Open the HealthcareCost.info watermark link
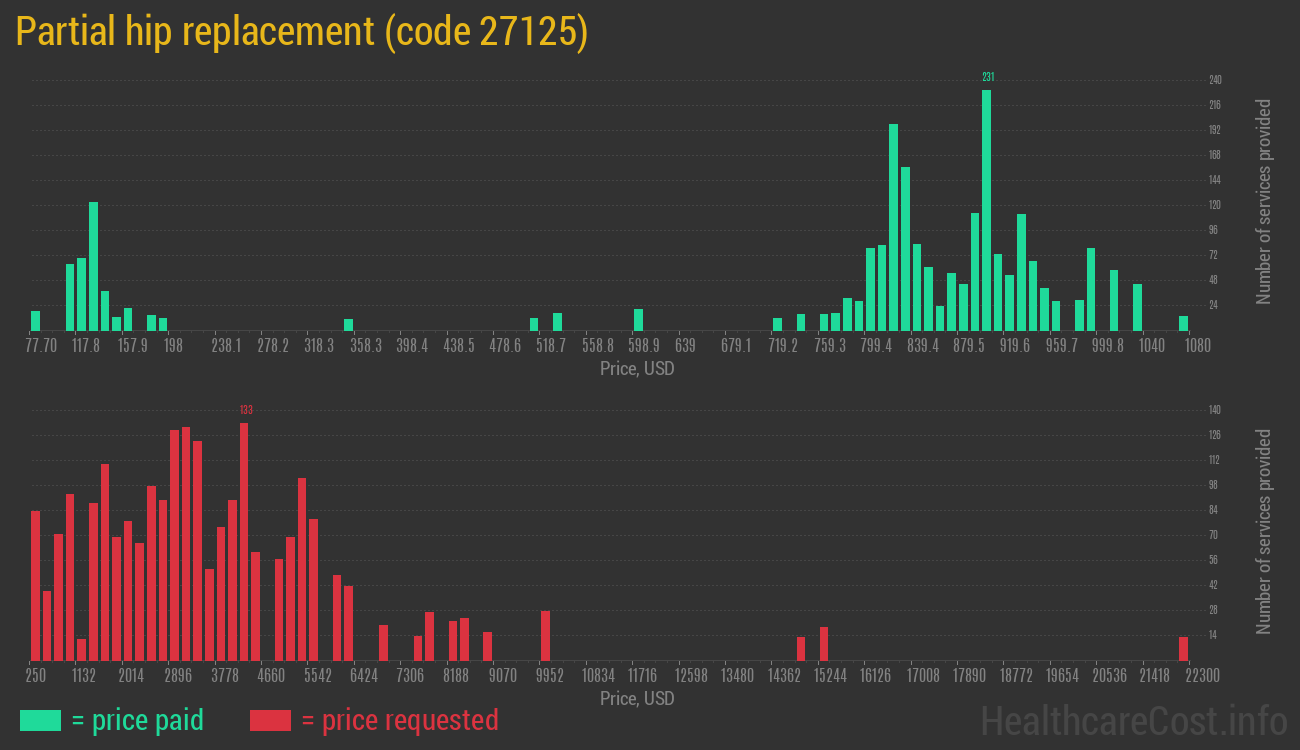 tap(1133, 720)
